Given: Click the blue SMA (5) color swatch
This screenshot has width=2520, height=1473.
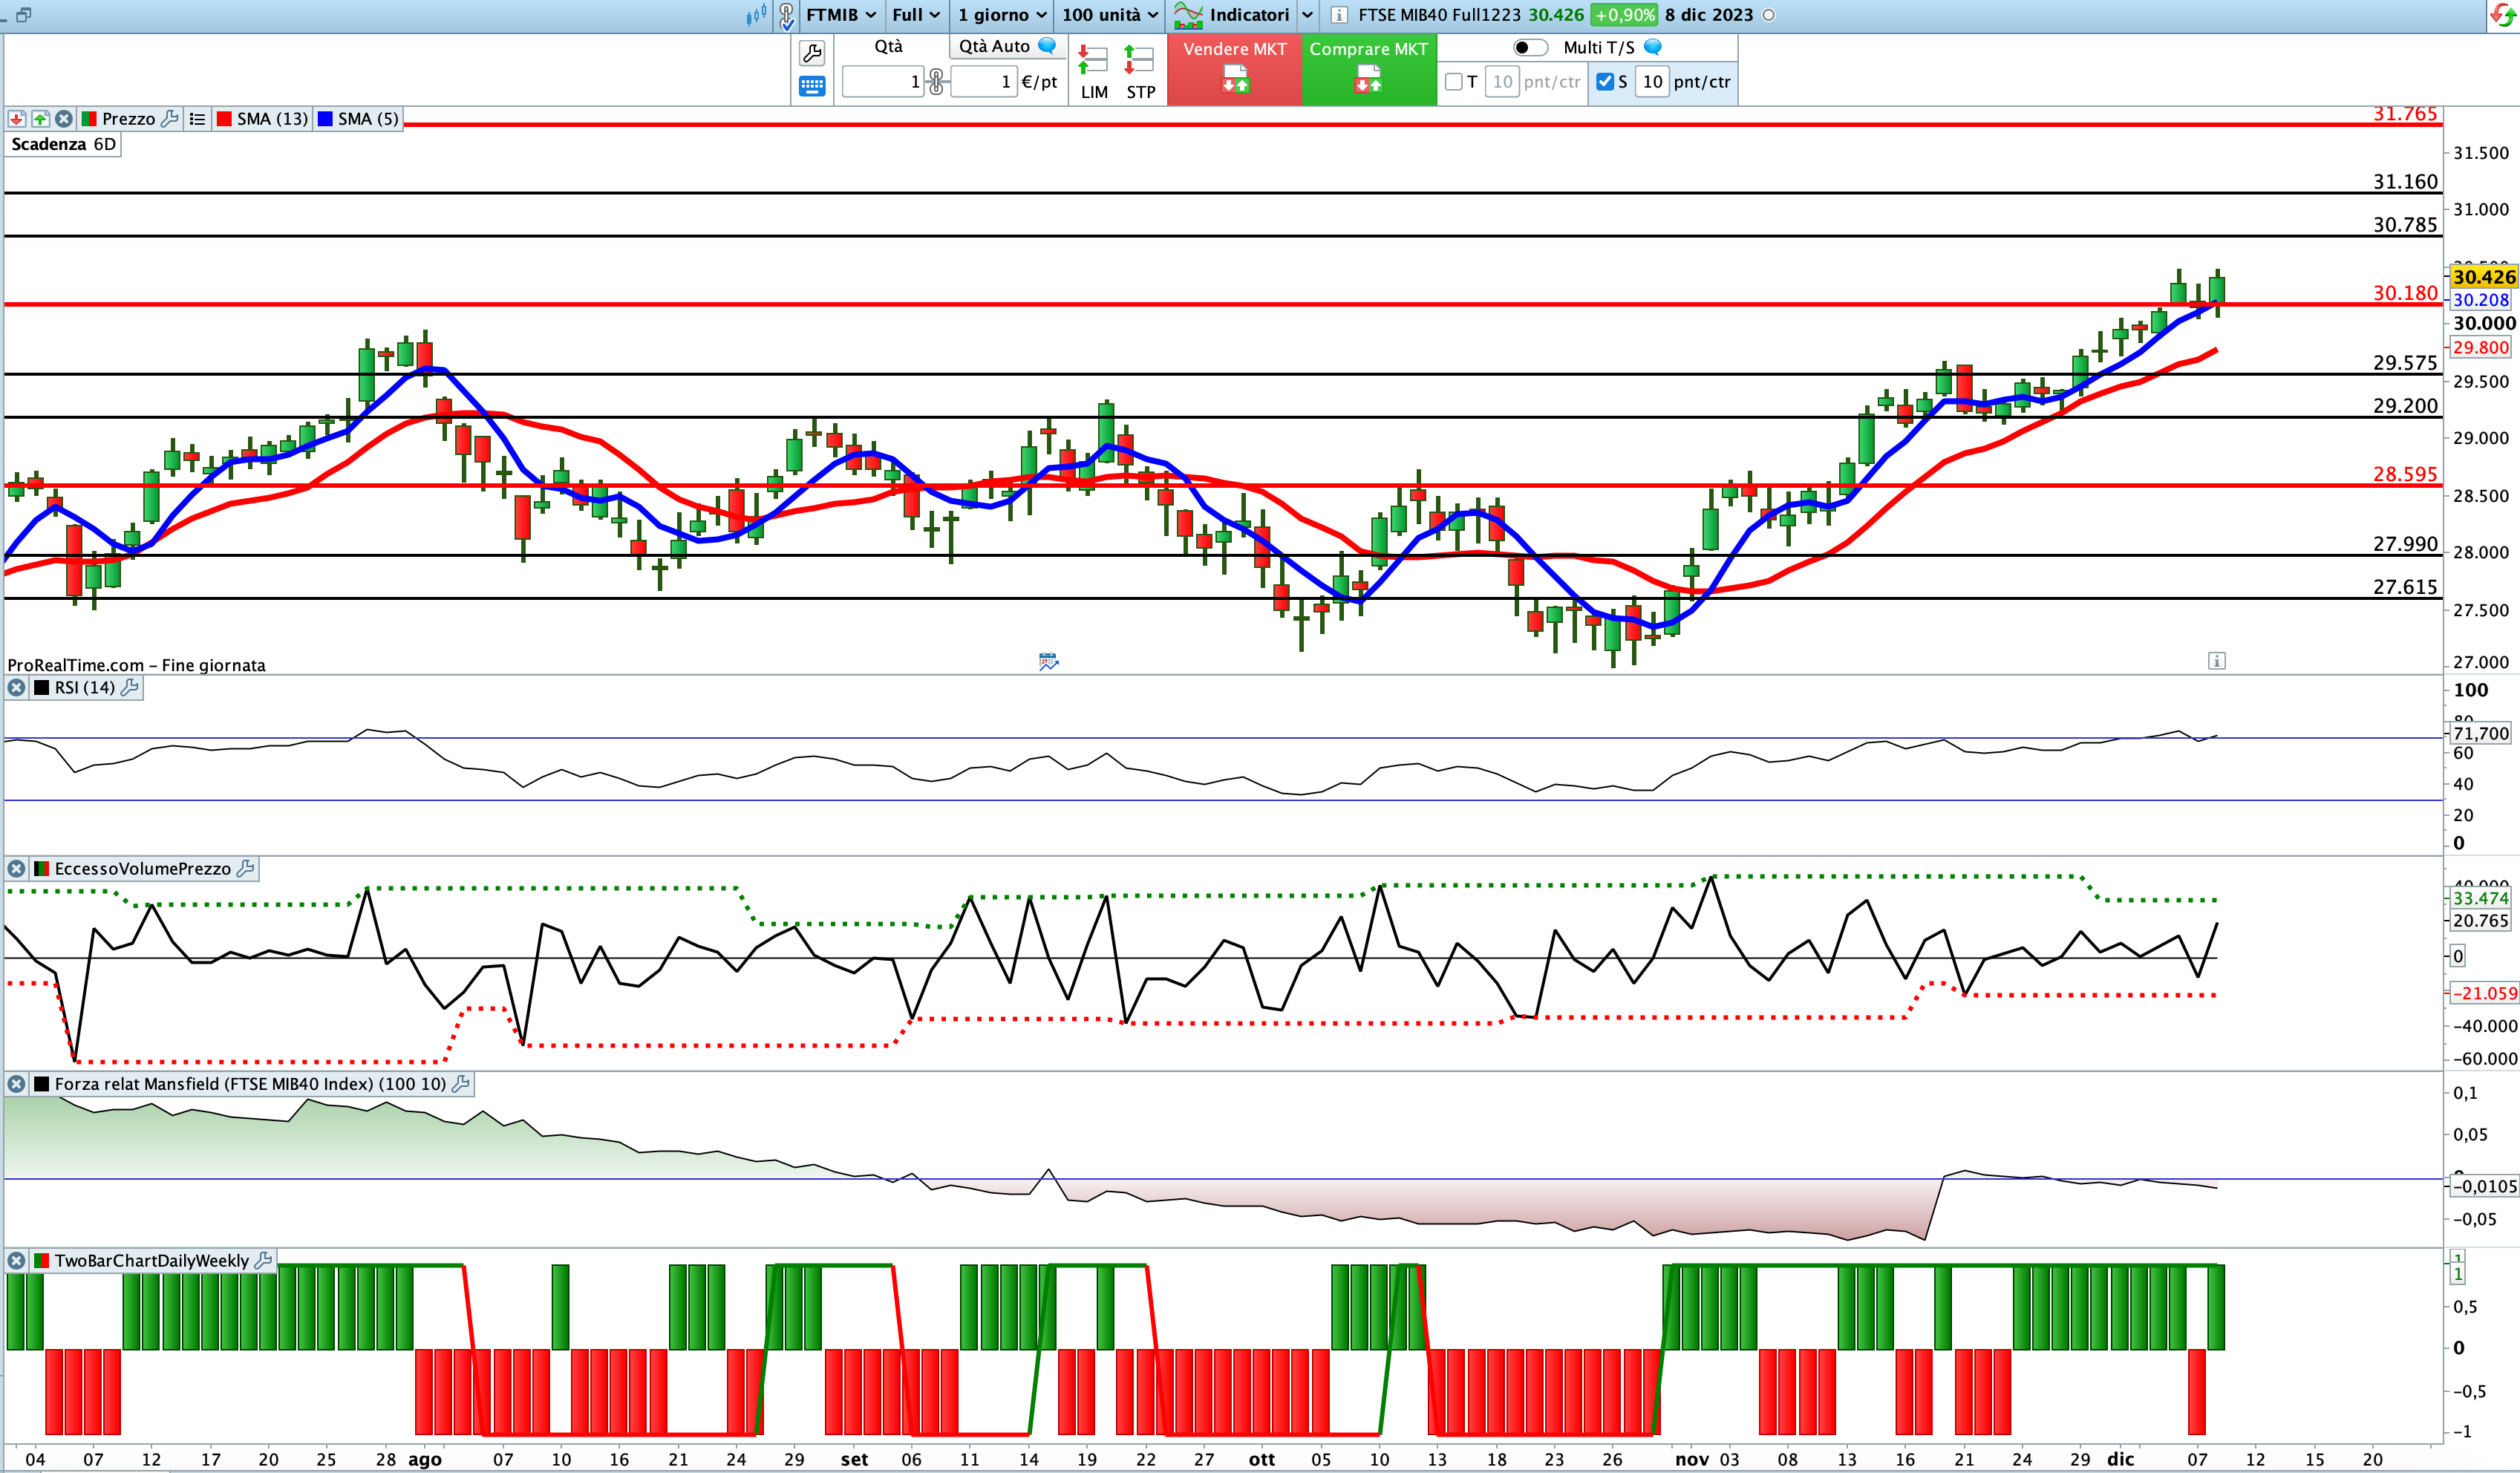Looking at the screenshot, I should 325,119.
